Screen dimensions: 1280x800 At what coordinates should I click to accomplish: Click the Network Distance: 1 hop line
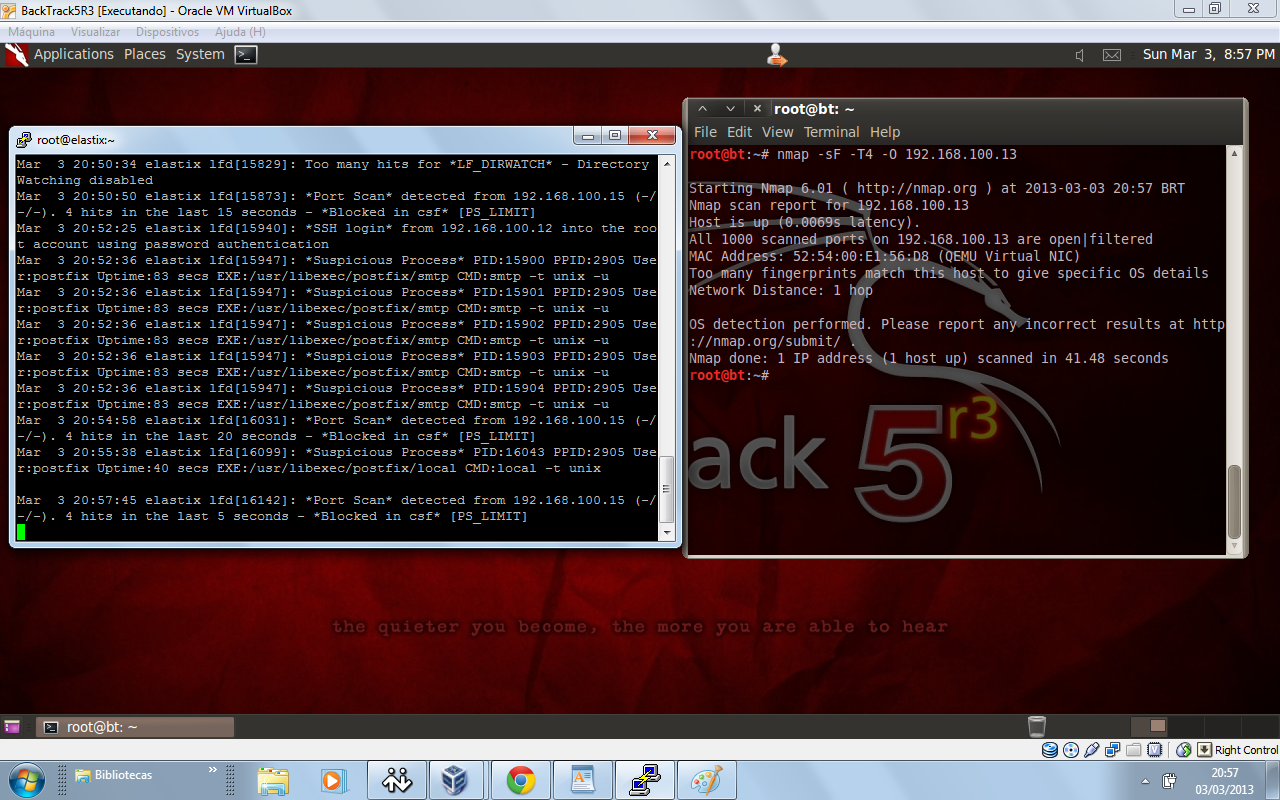pos(781,290)
